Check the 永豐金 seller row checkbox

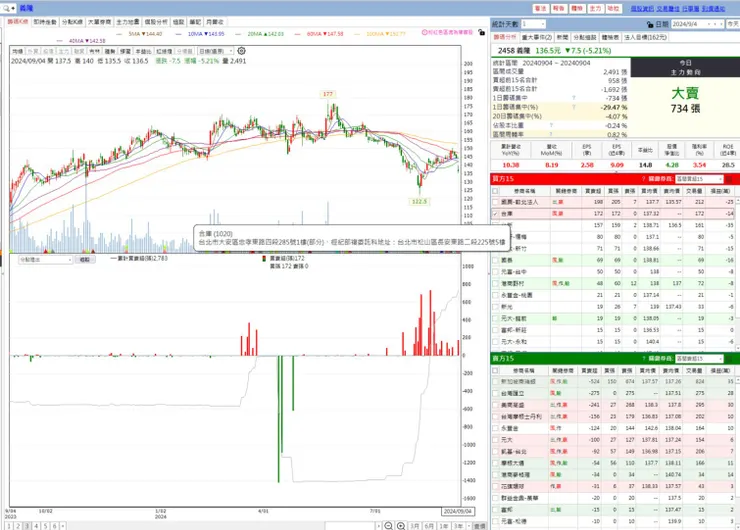pyautogui.click(x=495, y=428)
